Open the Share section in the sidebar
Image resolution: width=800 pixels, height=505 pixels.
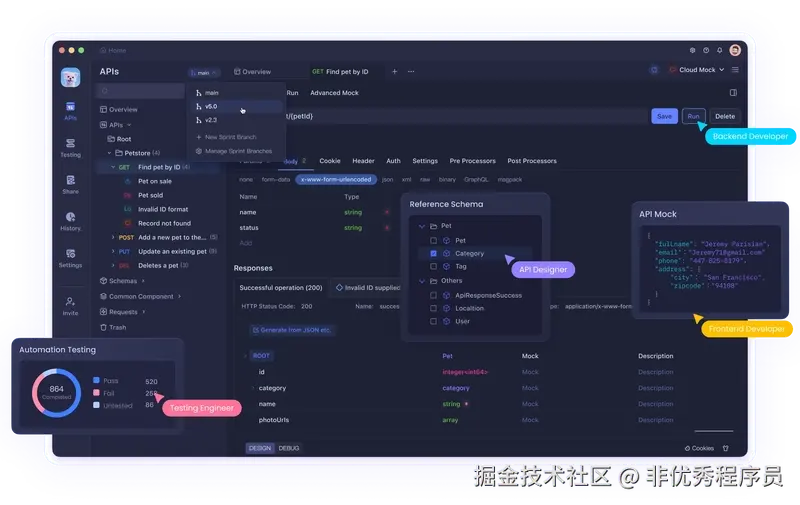pyautogui.click(x=70, y=184)
